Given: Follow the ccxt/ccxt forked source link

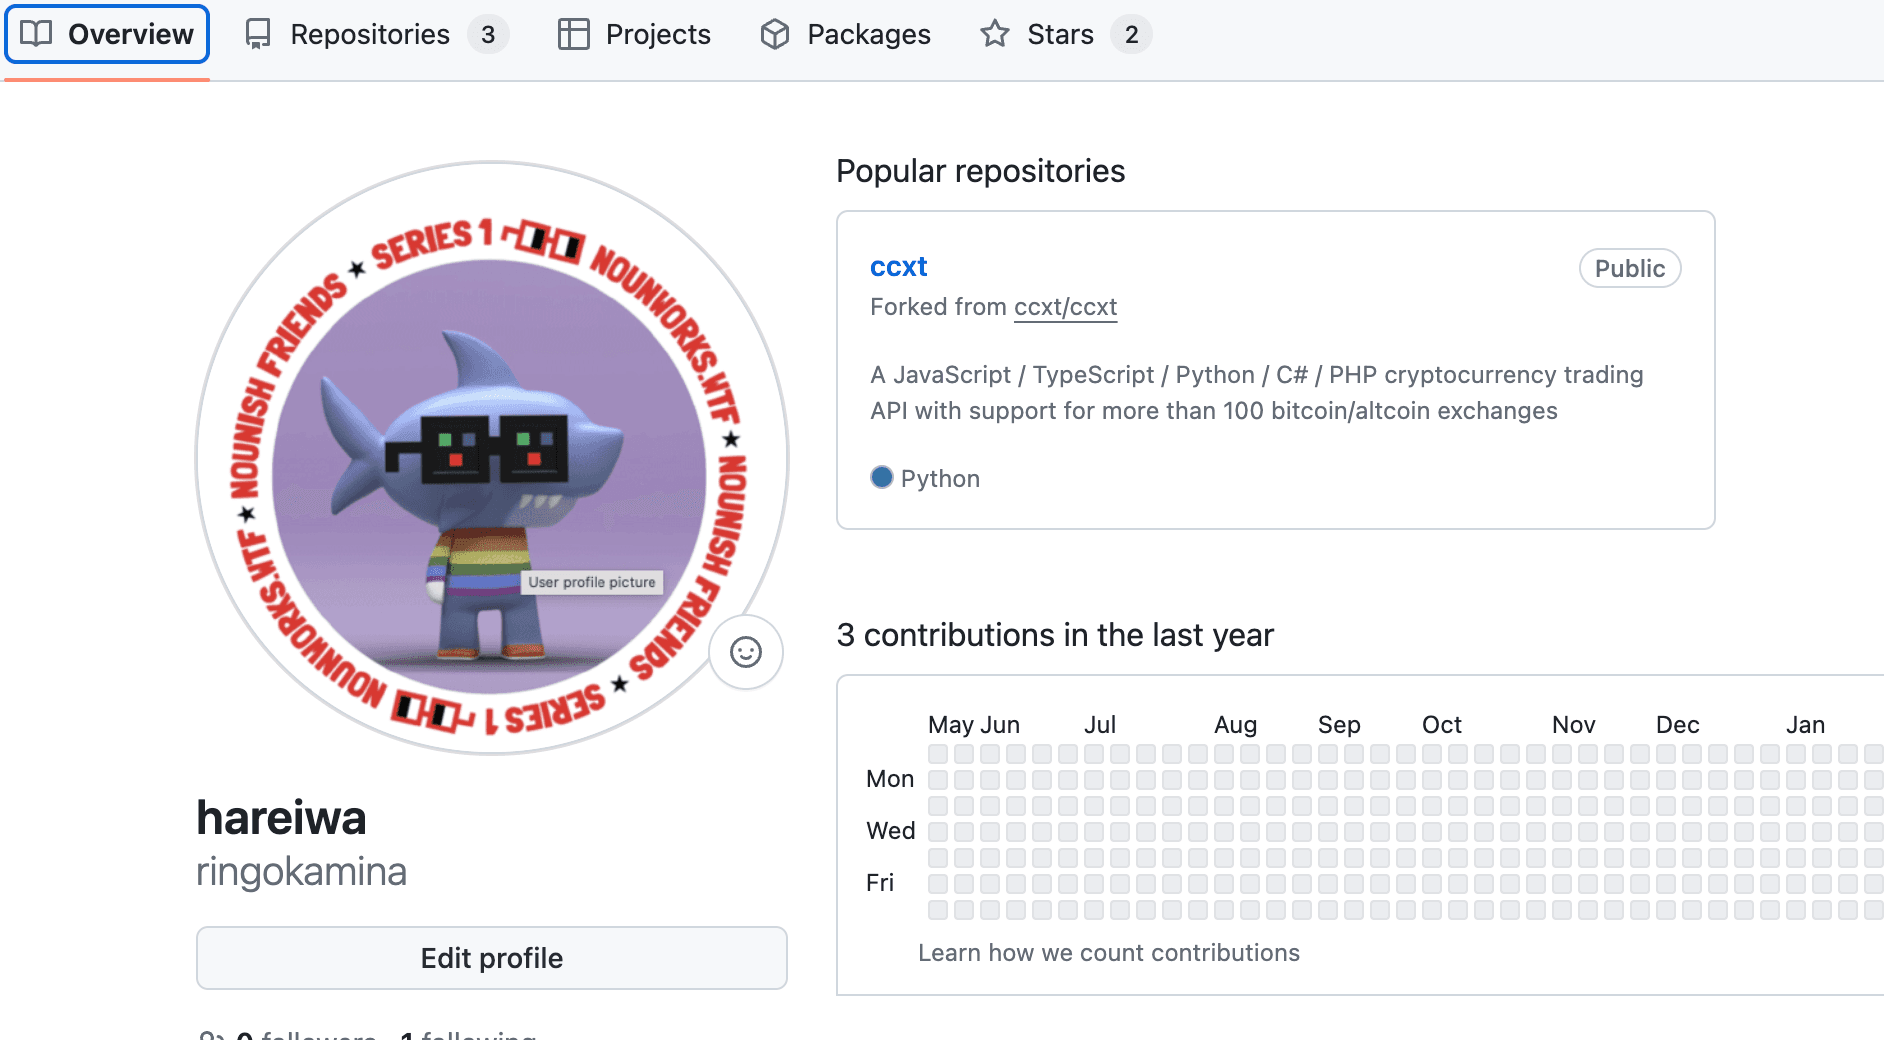Looking at the screenshot, I should click(1065, 307).
